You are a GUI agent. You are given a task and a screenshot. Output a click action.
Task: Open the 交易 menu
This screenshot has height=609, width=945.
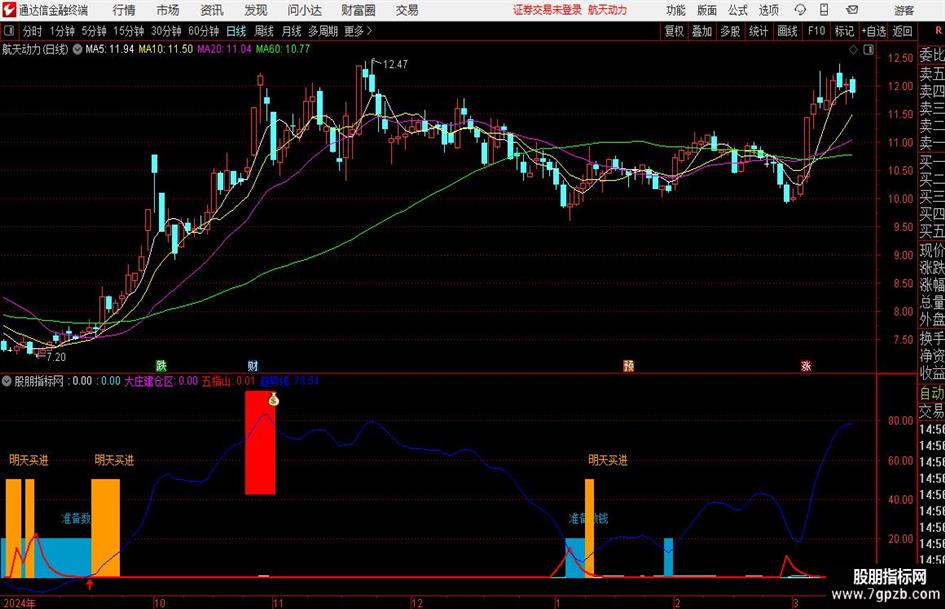pyautogui.click(x=407, y=10)
